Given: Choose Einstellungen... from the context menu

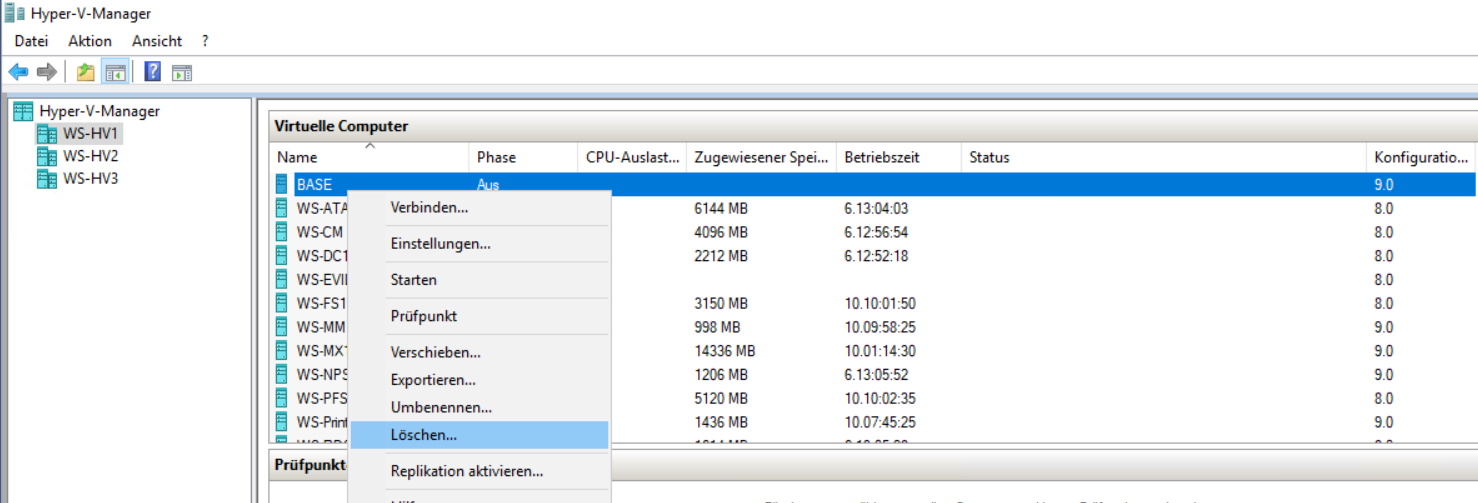Looking at the screenshot, I should pyautogui.click(x=479, y=244).
